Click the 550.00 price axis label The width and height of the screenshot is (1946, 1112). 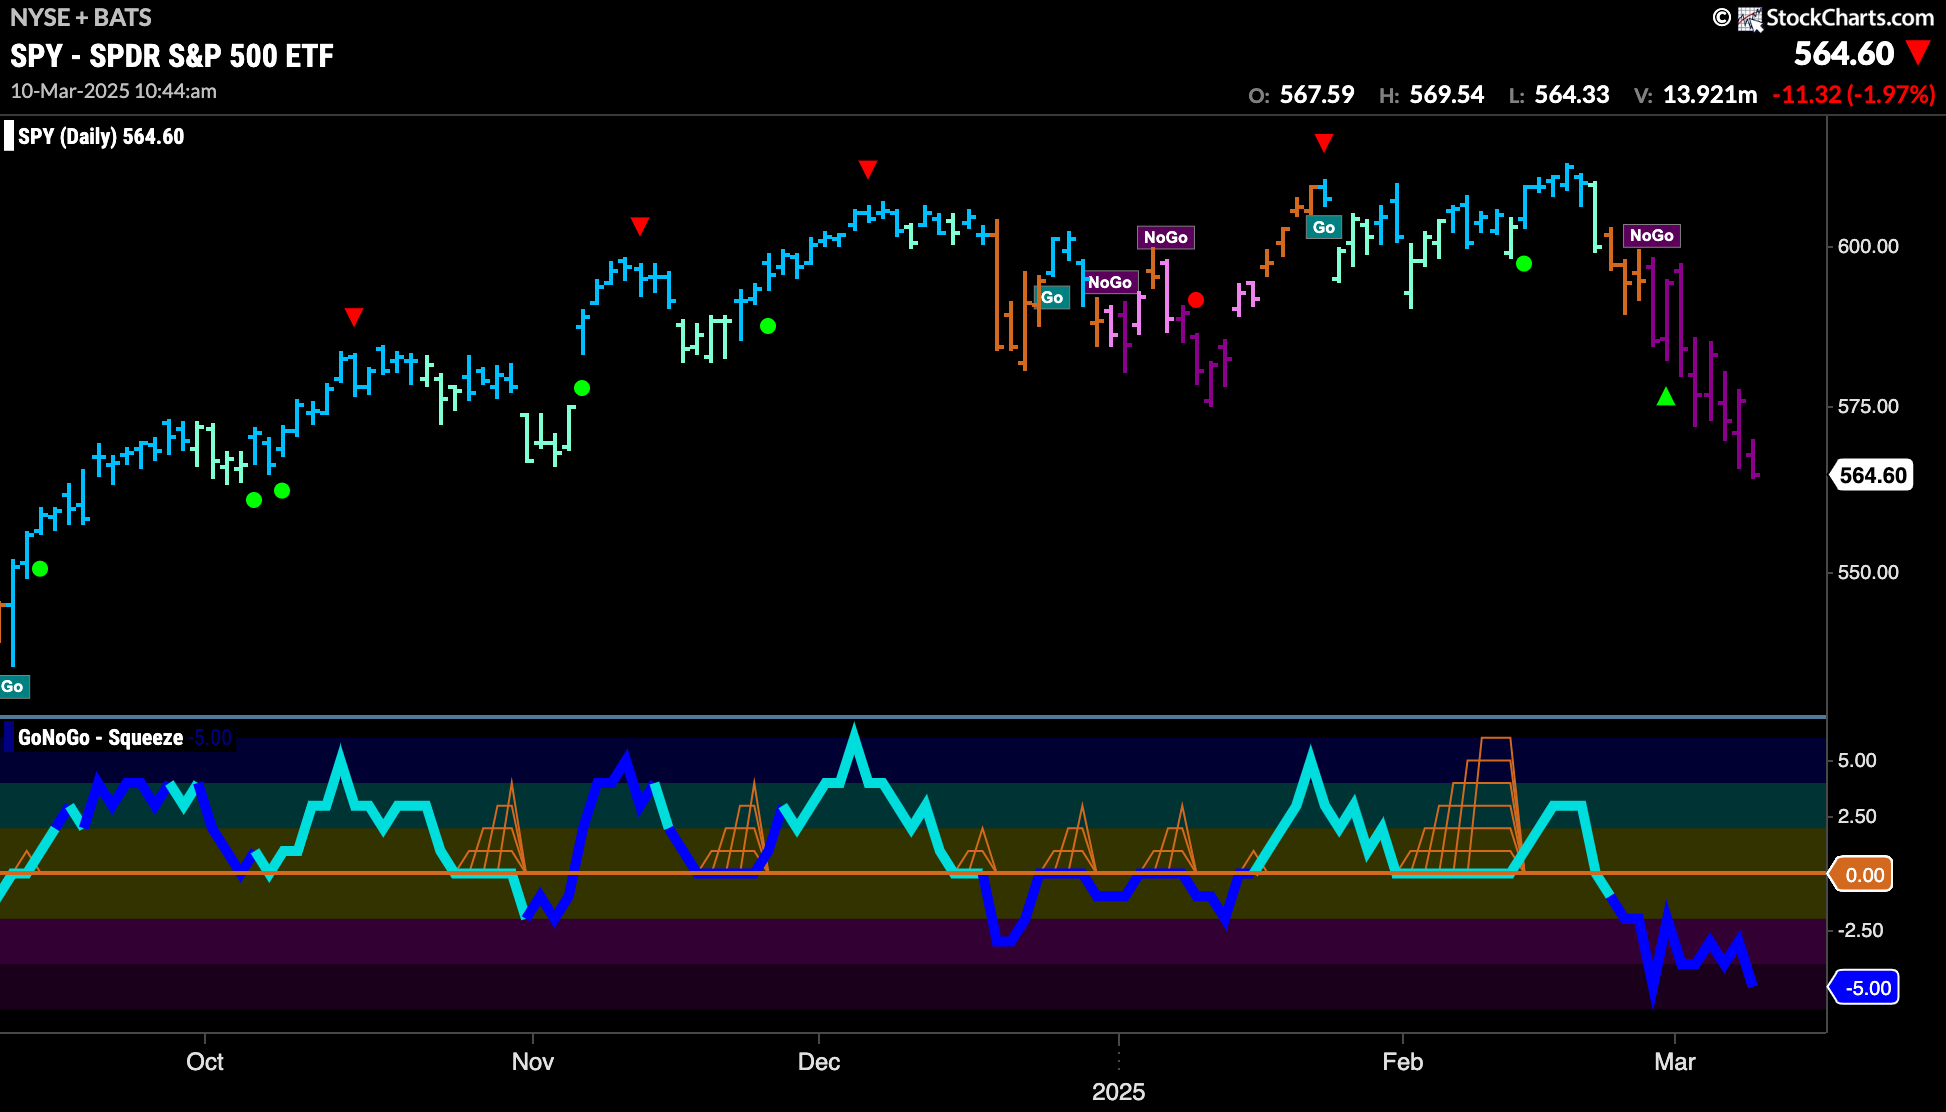tap(1868, 572)
